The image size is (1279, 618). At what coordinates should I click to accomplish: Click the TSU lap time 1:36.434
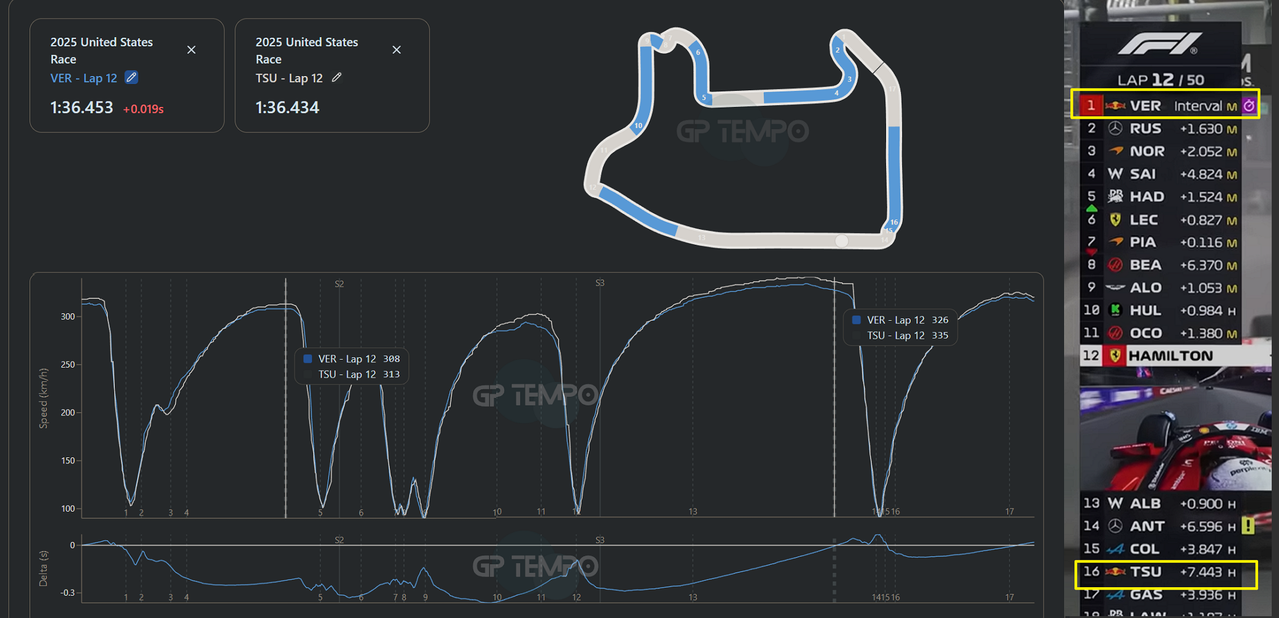(x=287, y=107)
